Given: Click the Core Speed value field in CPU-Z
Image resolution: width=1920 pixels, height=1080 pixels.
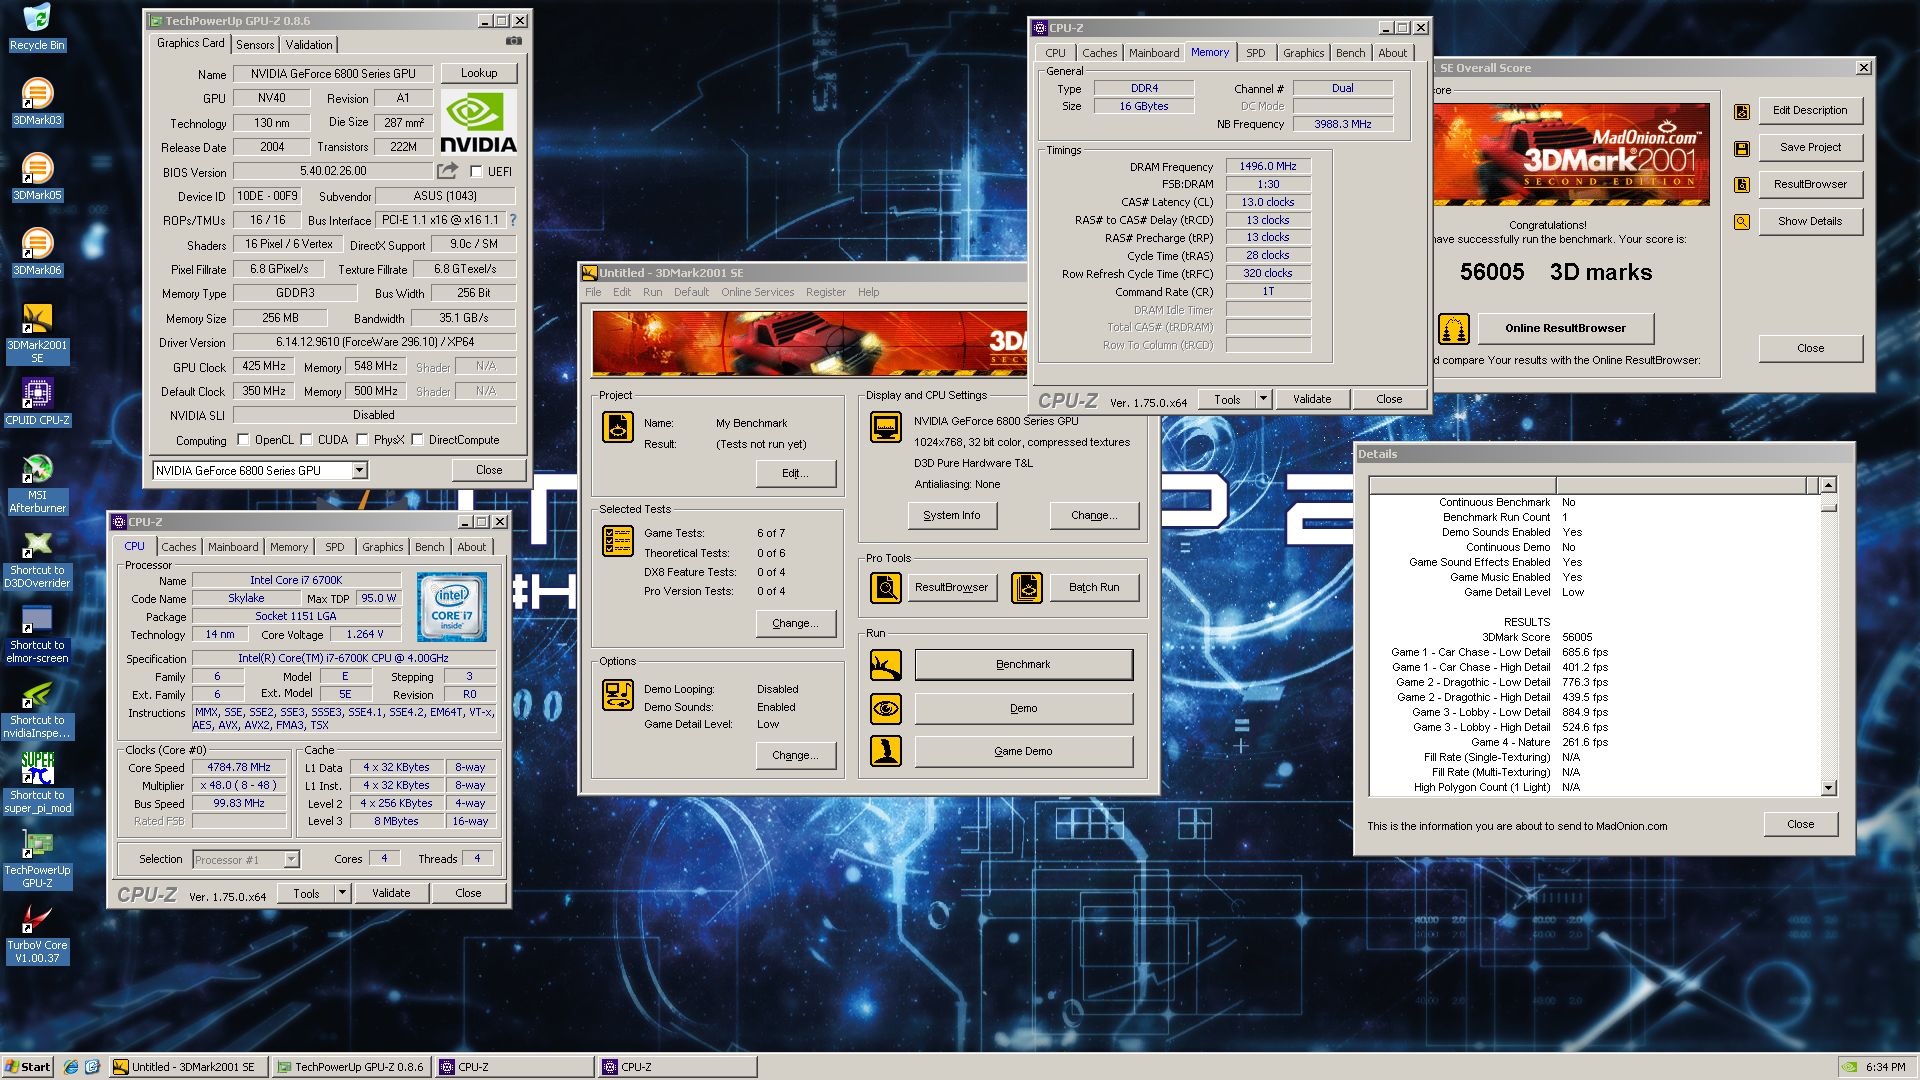Looking at the screenshot, I should (x=239, y=768).
